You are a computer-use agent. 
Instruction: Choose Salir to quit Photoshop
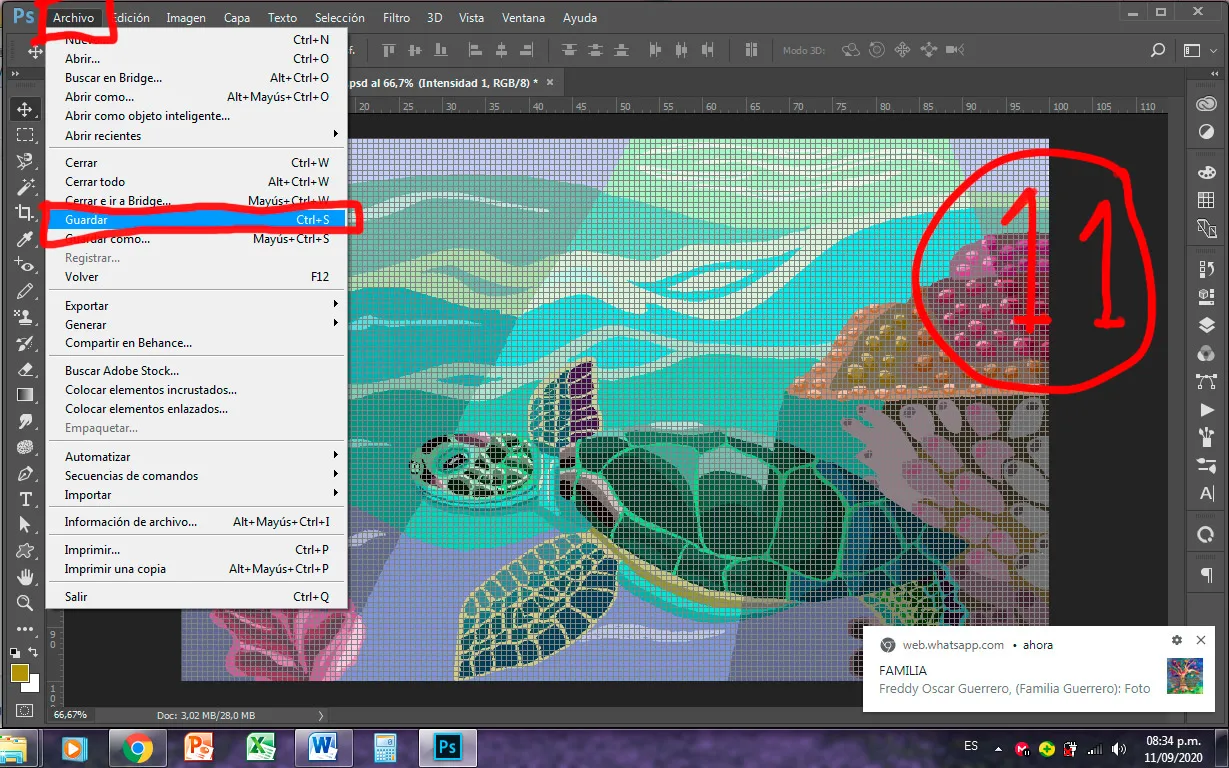click(x=197, y=596)
